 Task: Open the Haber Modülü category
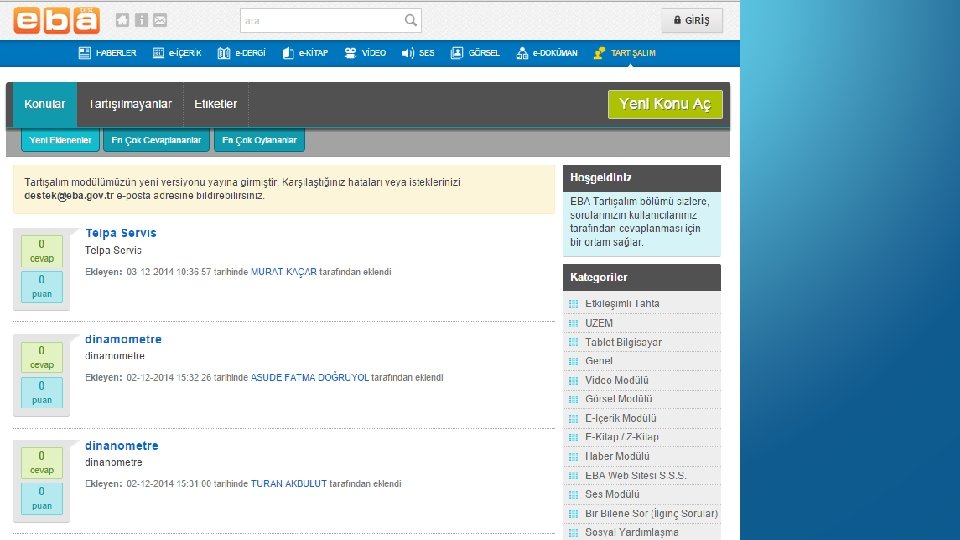click(x=617, y=457)
